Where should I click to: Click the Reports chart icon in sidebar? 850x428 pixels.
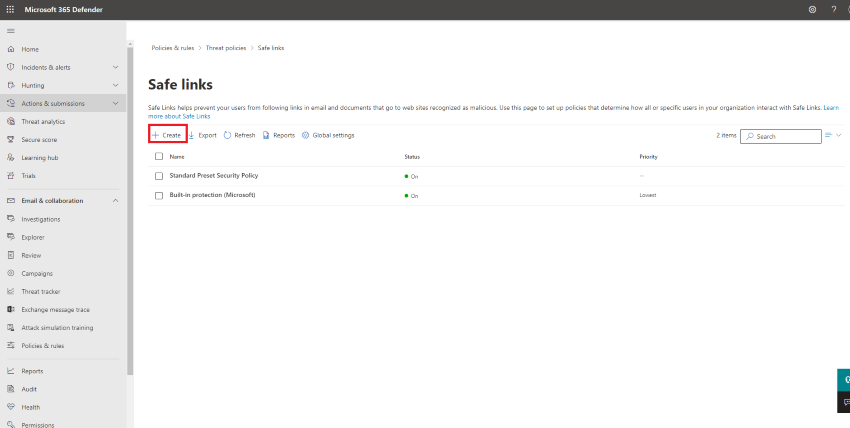click(10, 371)
